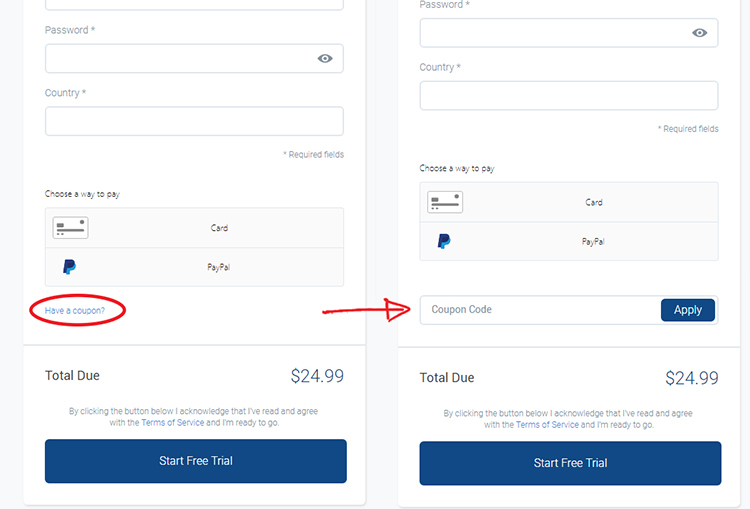750x509 pixels.
Task: Open Terms of Service link in right form
Action: pyautogui.click(x=547, y=424)
